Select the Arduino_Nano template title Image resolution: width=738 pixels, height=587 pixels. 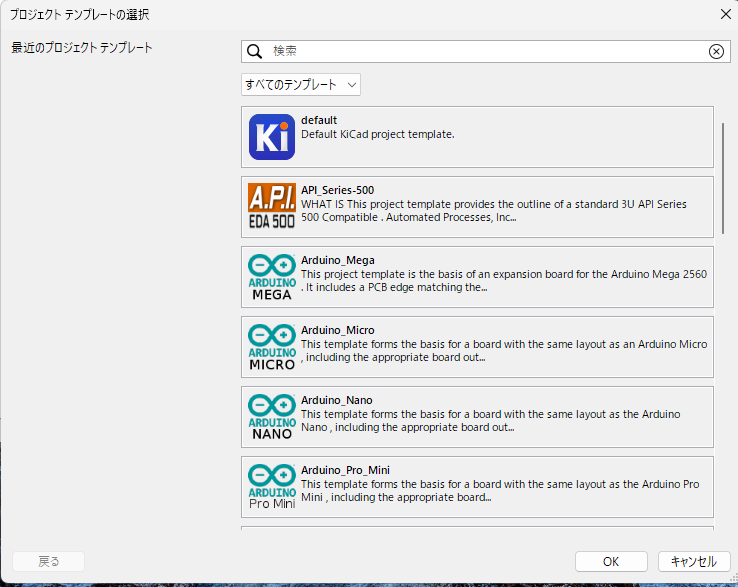(337, 400)
